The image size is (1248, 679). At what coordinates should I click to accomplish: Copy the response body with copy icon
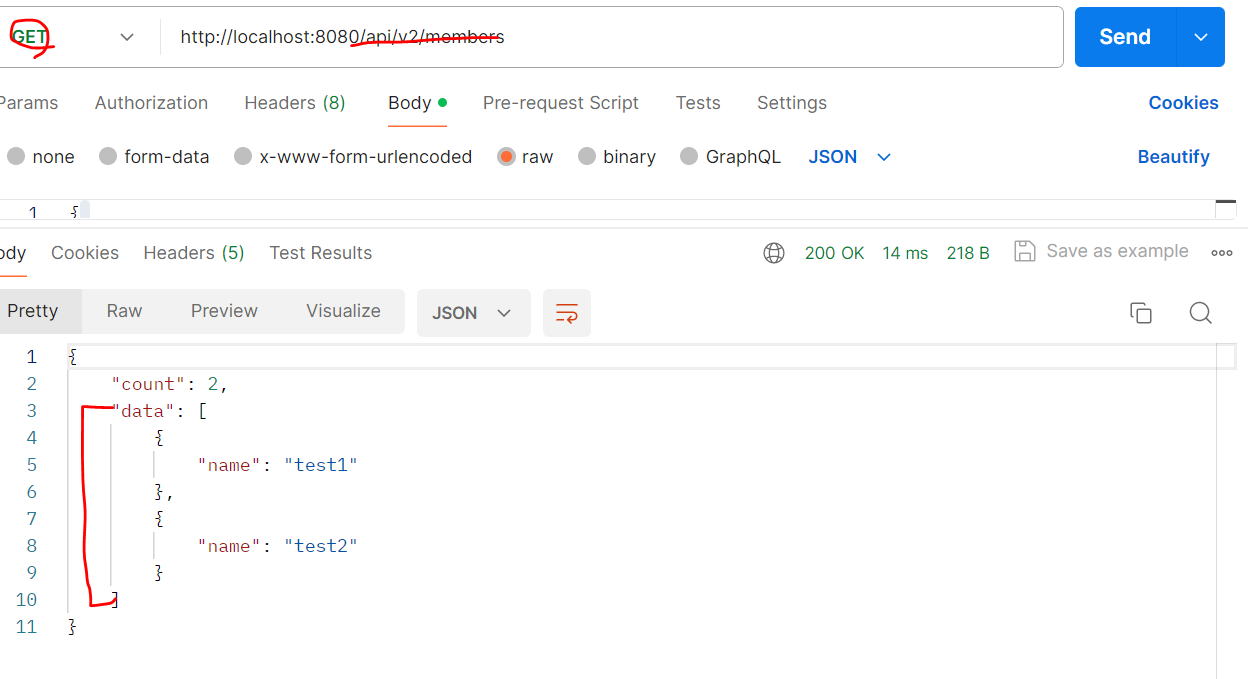click(x=1141, y=313)
